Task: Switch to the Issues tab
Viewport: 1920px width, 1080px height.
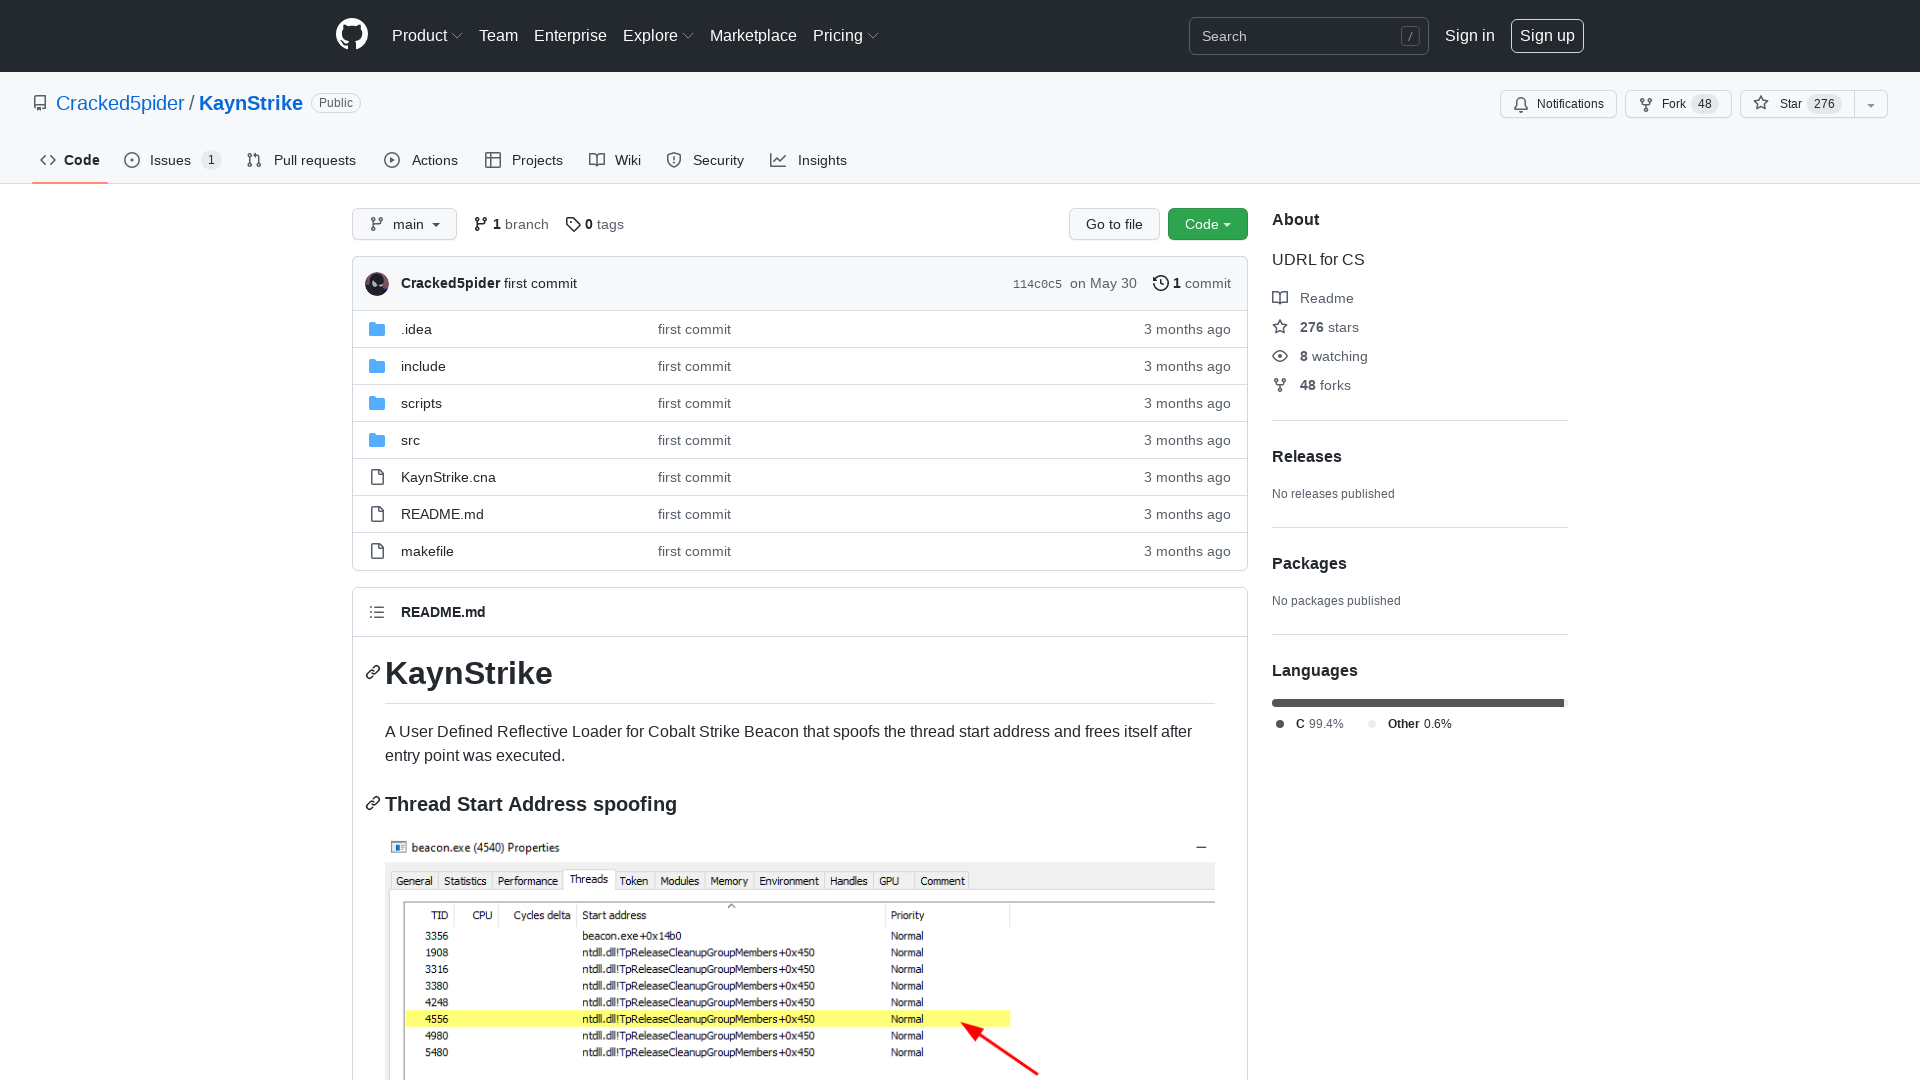Action: [x=172, y=160]
